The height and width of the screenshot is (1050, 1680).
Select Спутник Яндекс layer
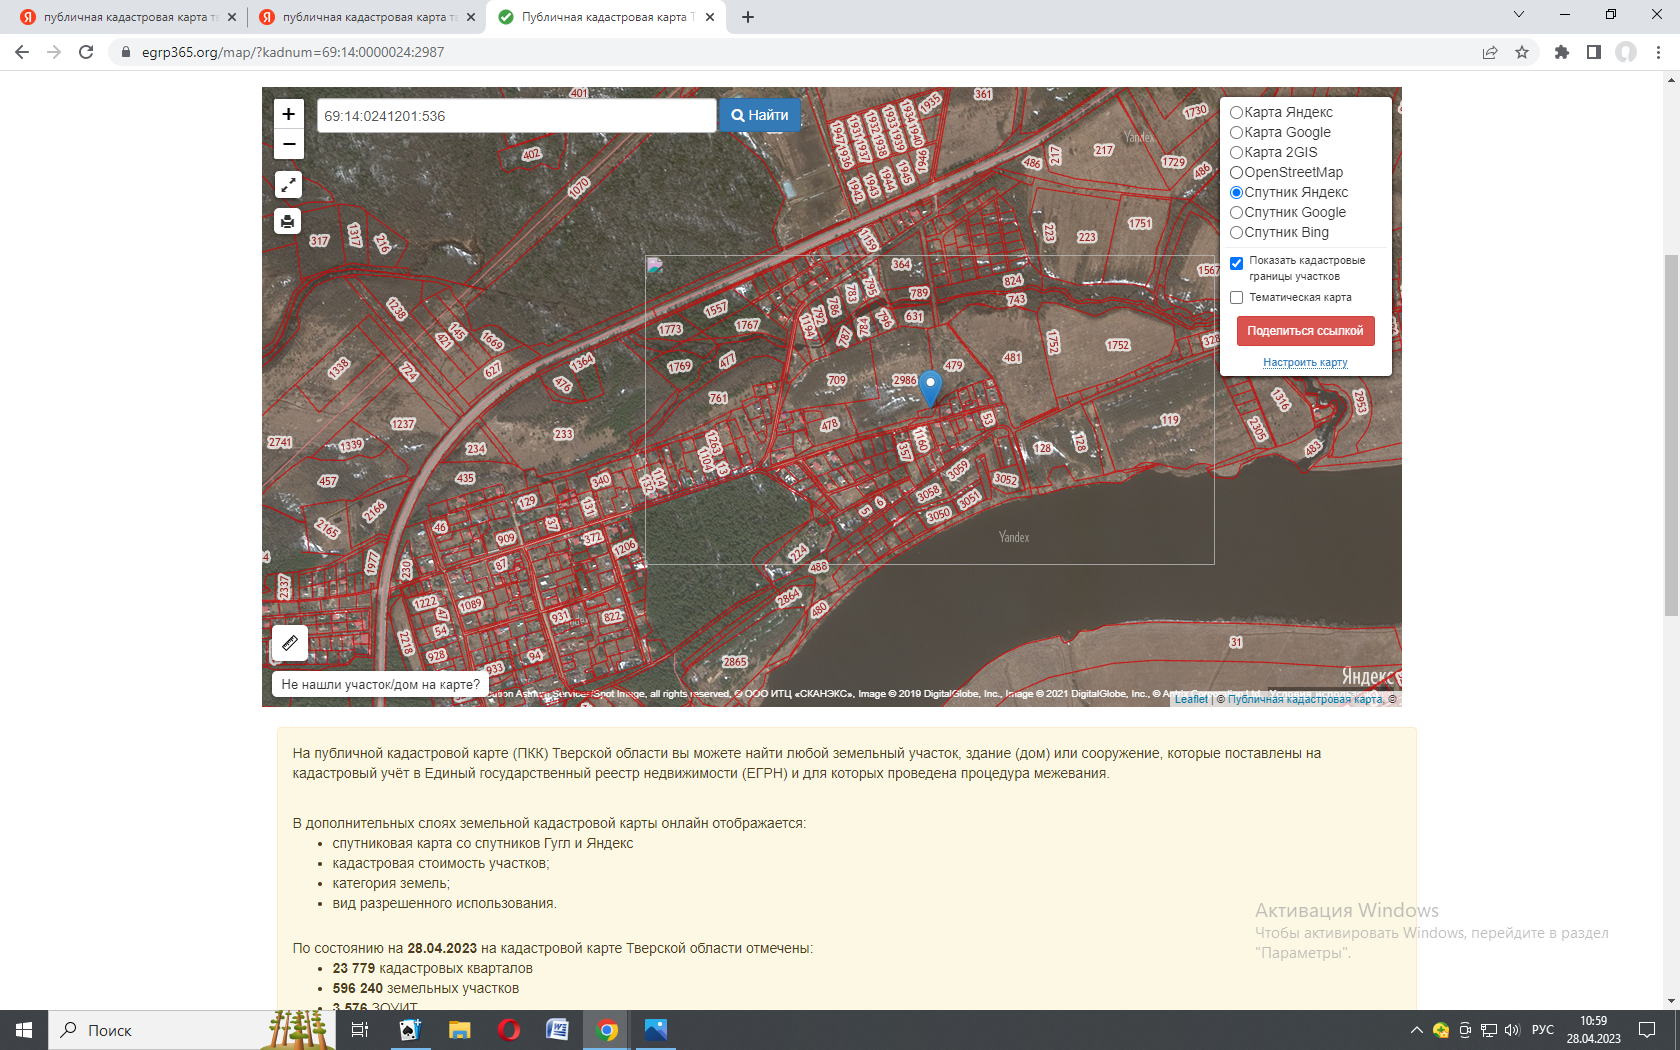point(1236,192)
